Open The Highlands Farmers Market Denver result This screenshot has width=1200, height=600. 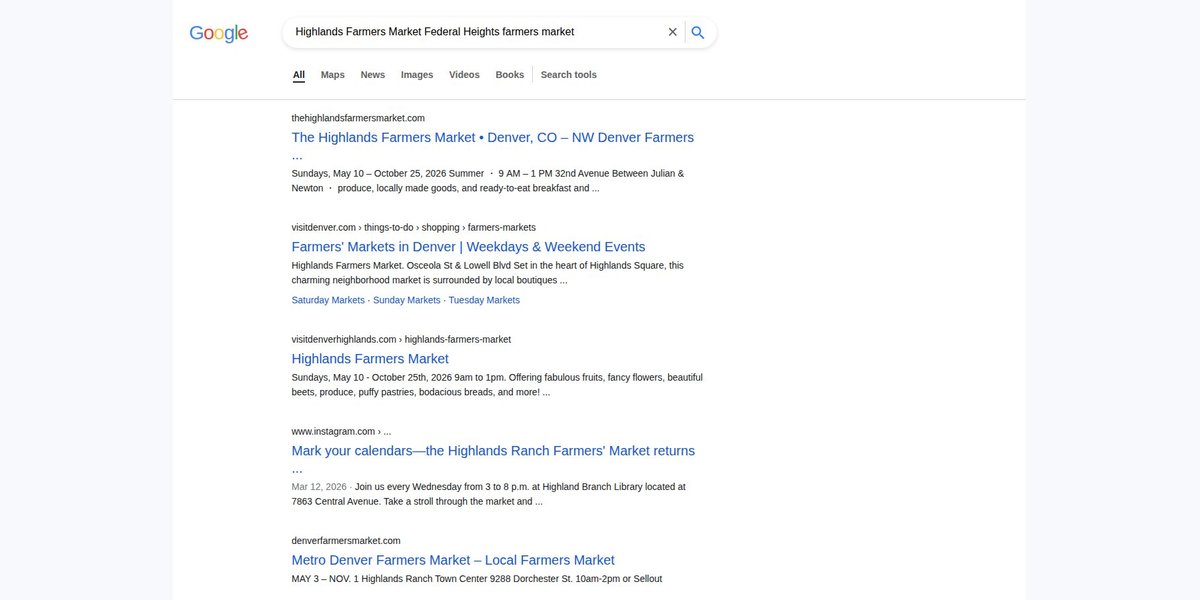coord(493,146)
